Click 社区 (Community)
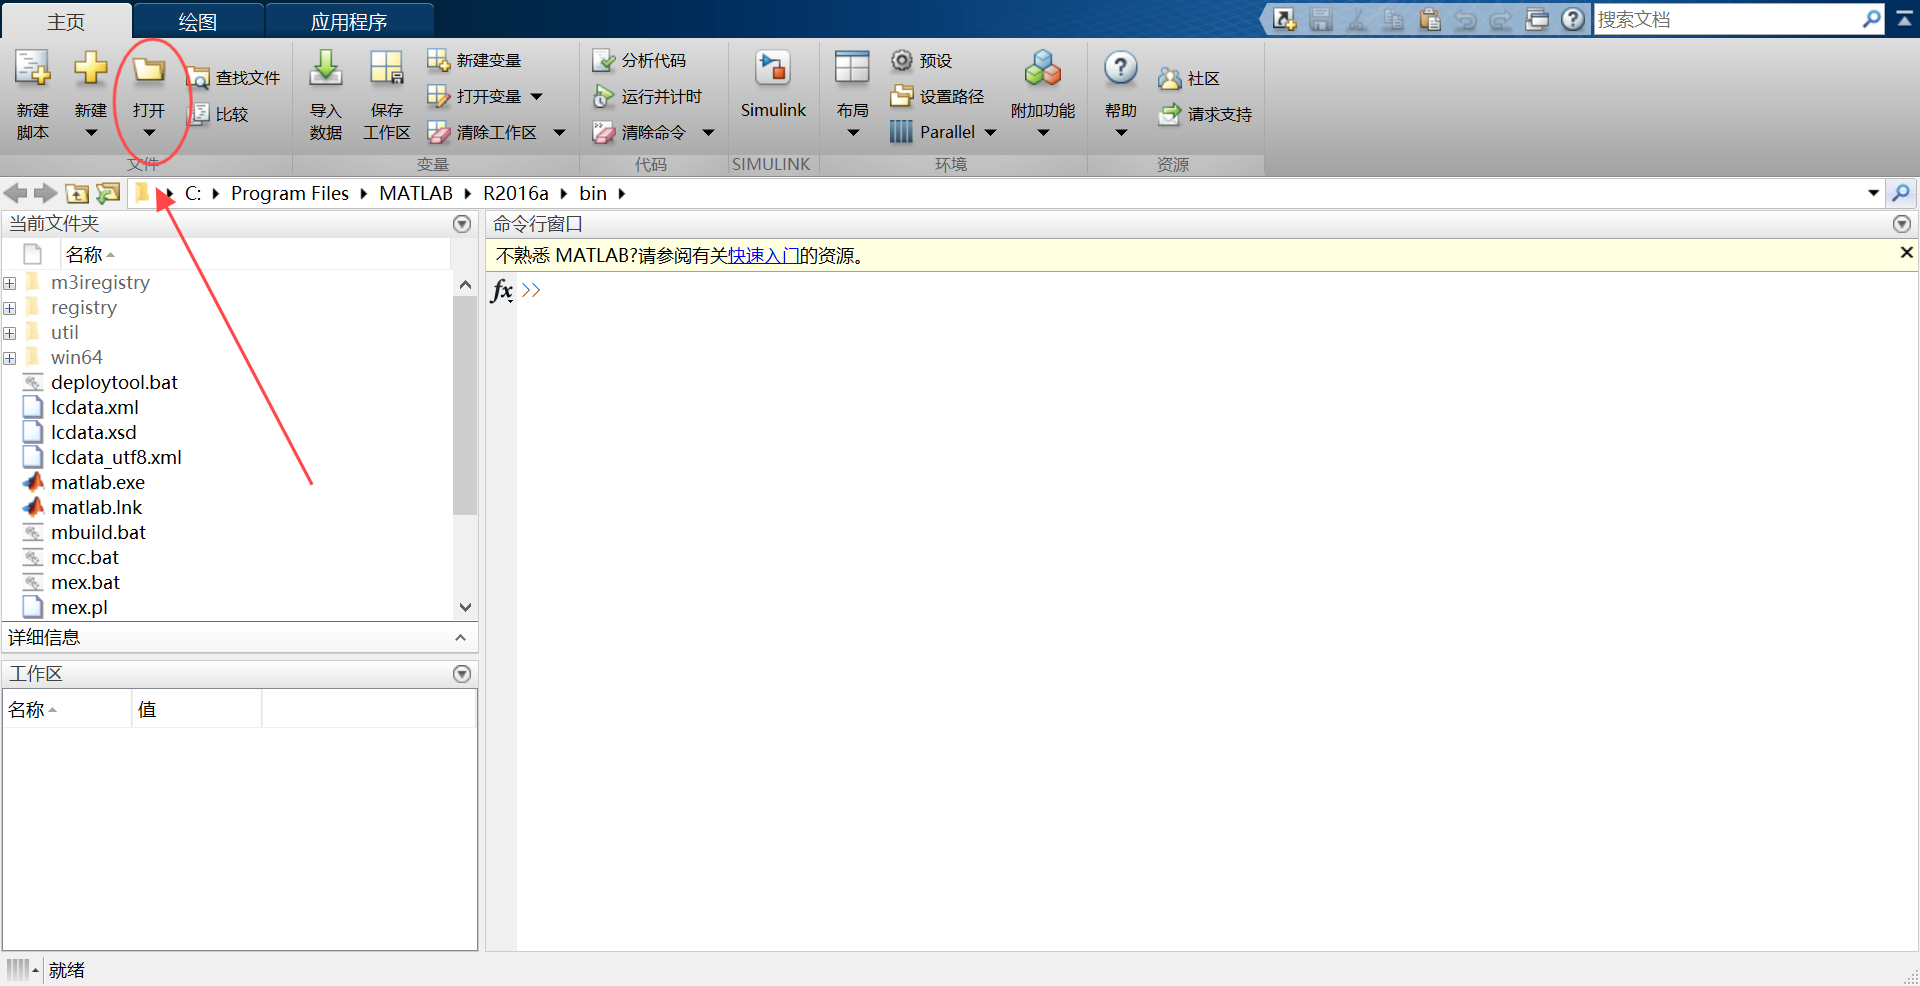The height and width of the screenshot is (986, 1920). pos(1189,79)
